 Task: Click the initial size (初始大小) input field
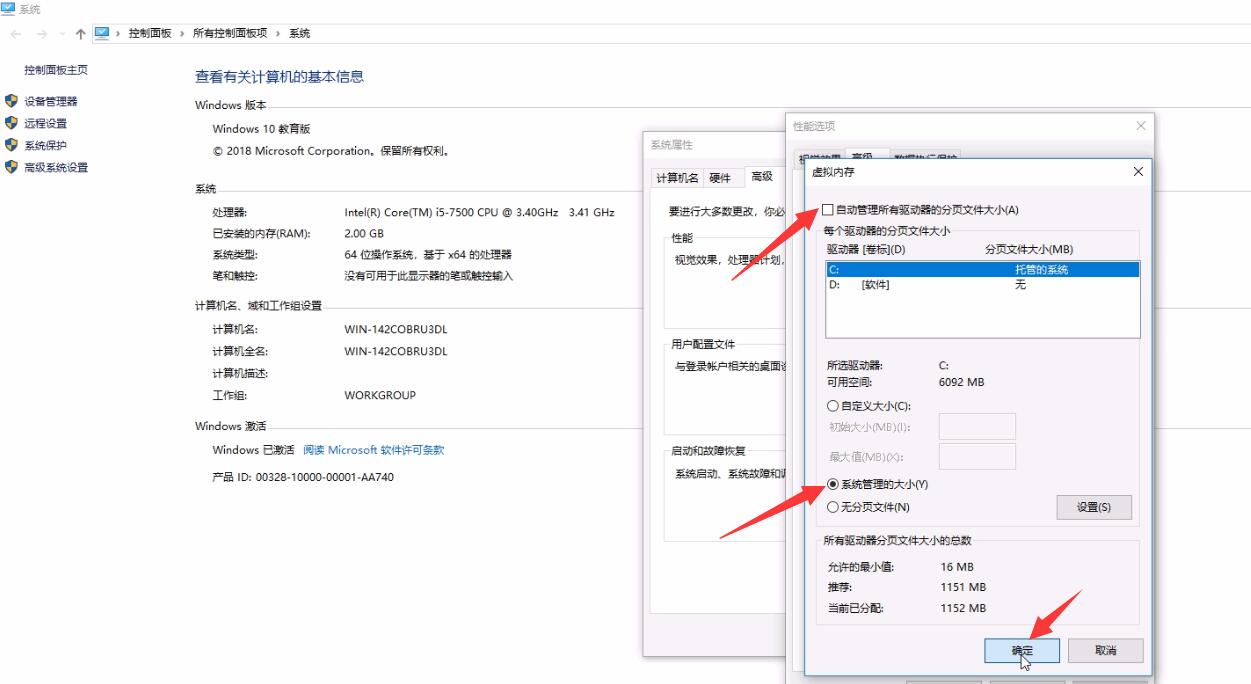click(978, 427)
